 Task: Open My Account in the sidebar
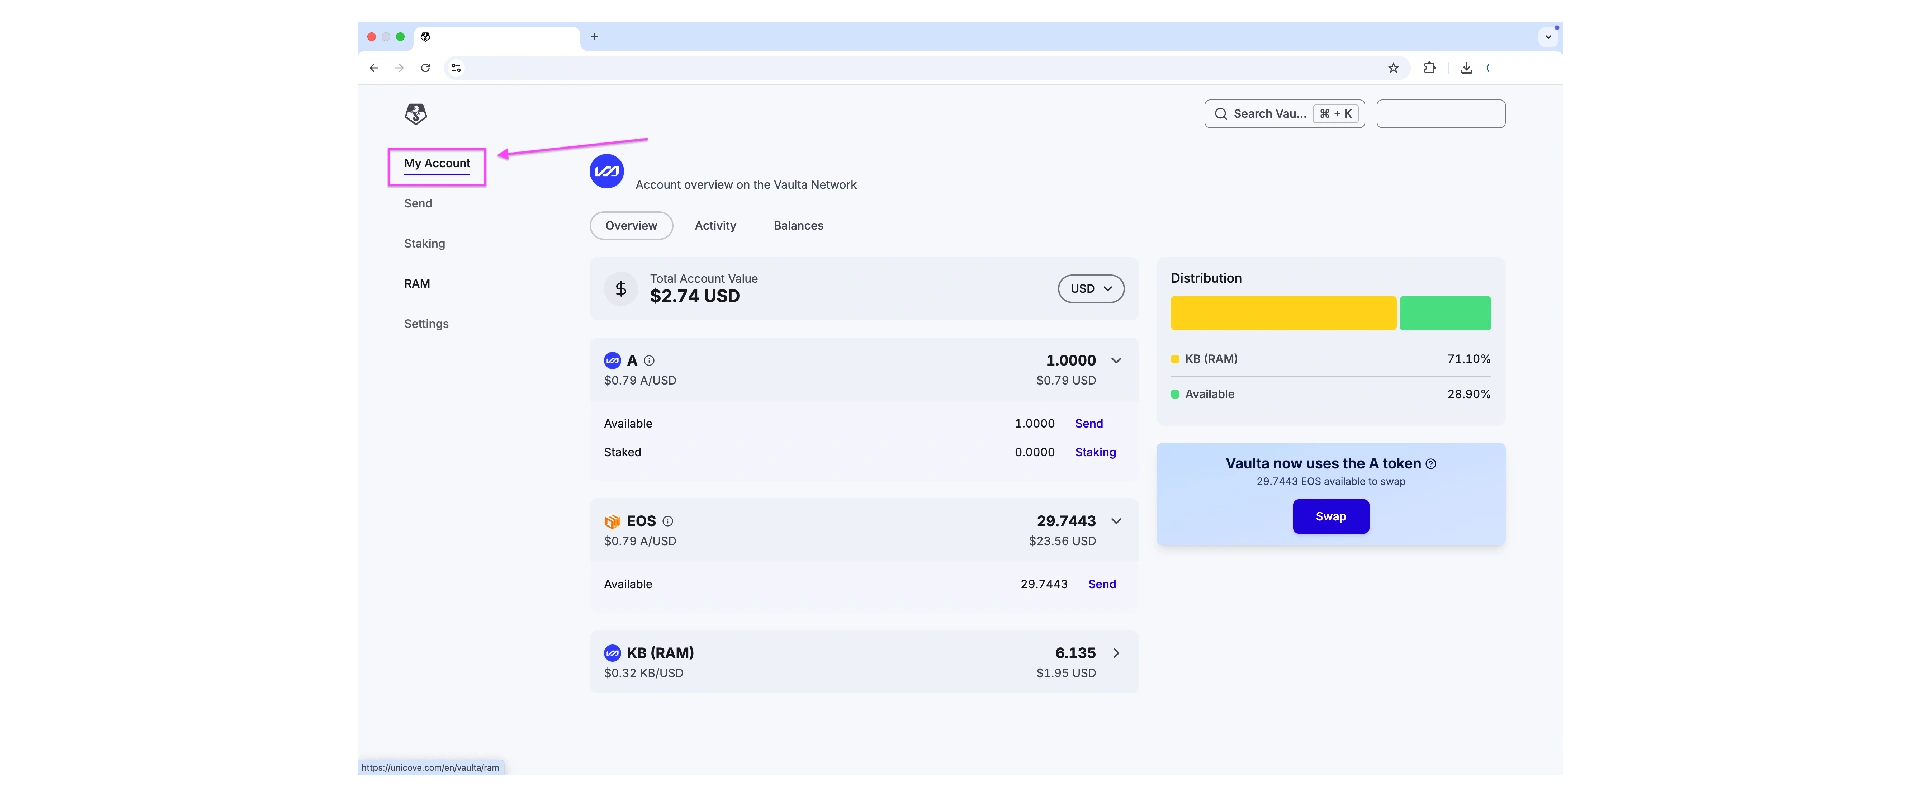pos(437,163)
